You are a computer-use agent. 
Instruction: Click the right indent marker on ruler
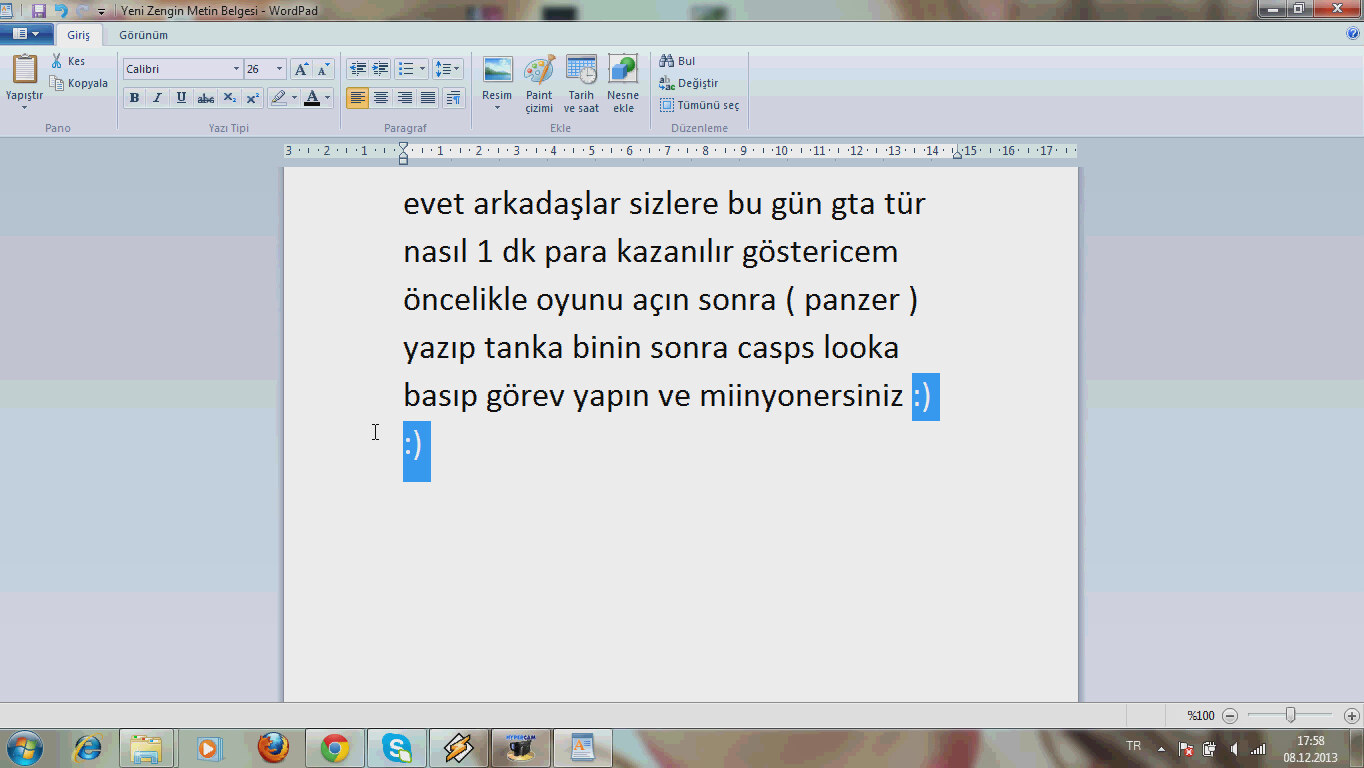click(x=957, y=154)
